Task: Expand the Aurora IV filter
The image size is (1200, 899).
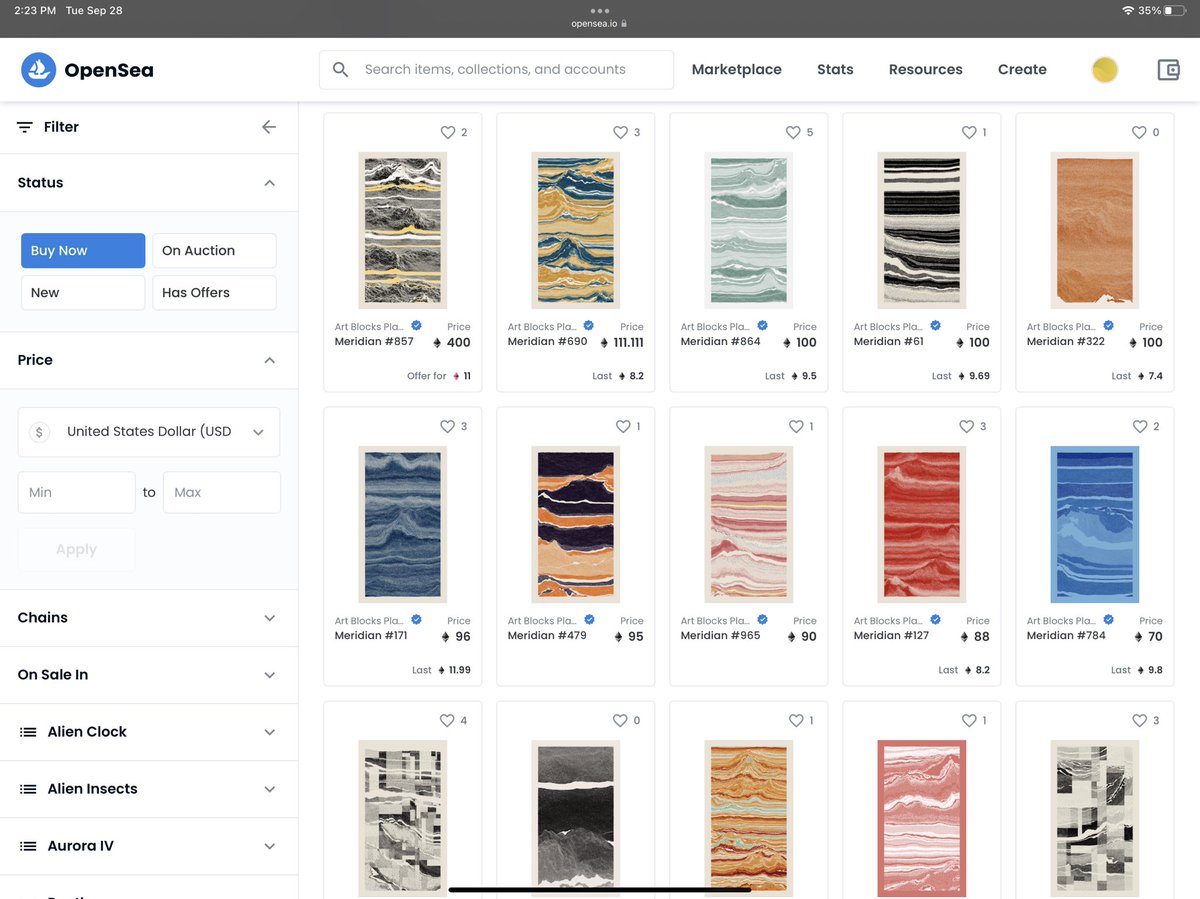Action: coord(149,846)
